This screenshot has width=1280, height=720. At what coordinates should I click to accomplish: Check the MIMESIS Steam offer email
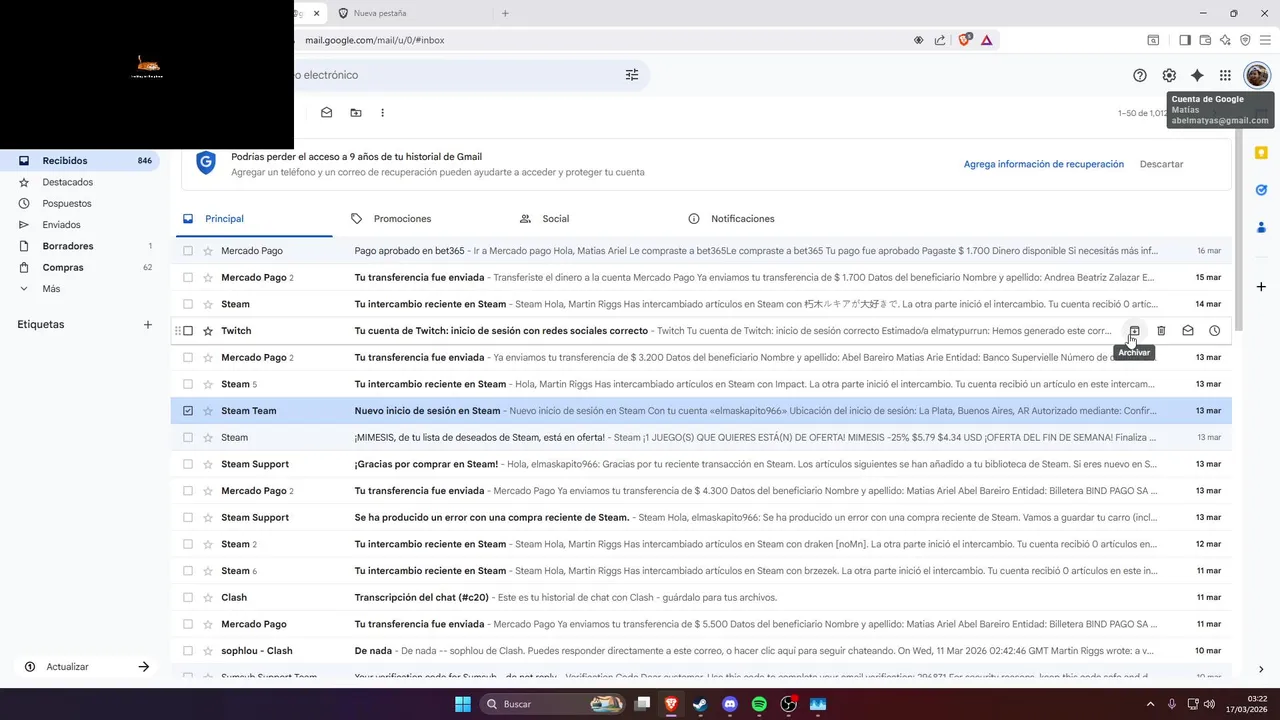(188, 437)
